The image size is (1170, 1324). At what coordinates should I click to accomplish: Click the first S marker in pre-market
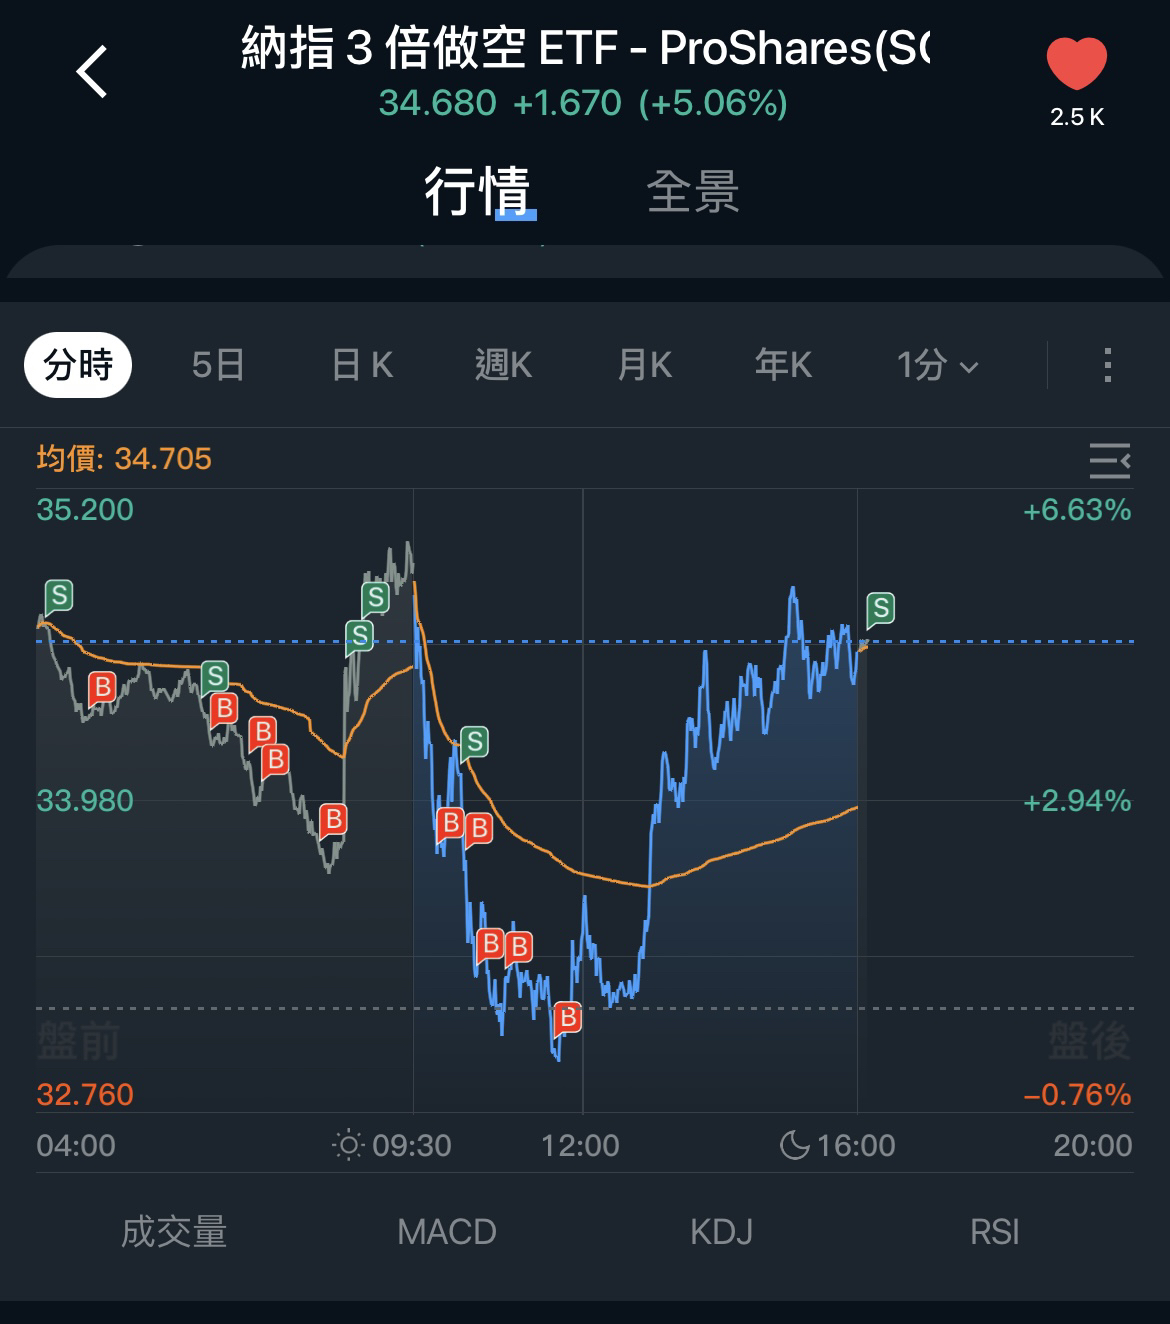click(x=59, y=596)
